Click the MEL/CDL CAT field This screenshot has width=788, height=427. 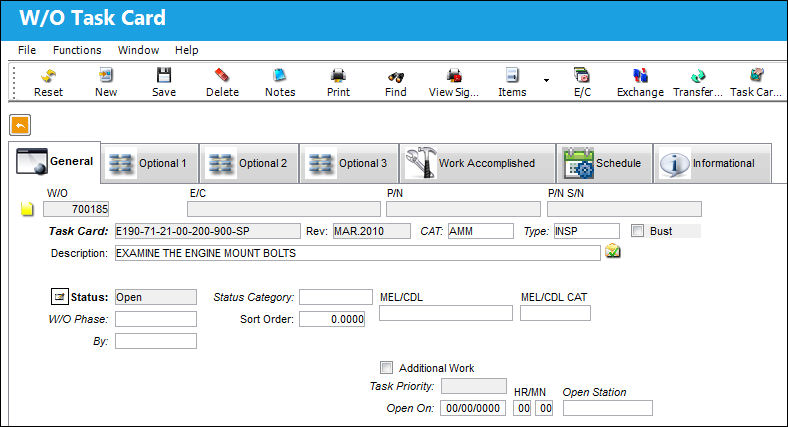click(x=555, y=313)
